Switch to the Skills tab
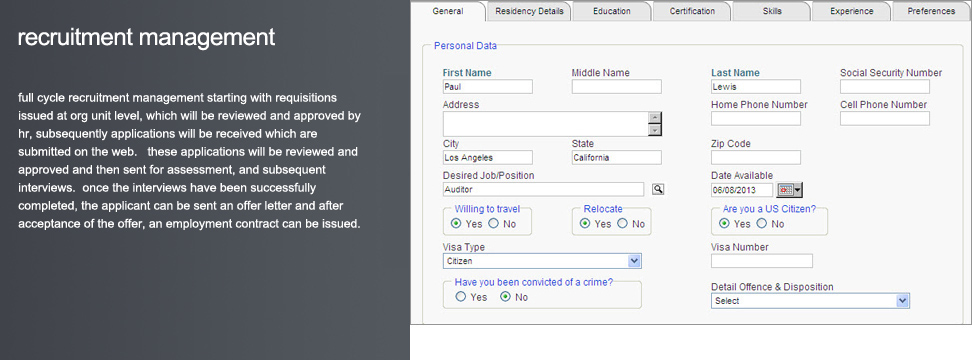This screenshot has width=972, height=360. click(772, 11)
